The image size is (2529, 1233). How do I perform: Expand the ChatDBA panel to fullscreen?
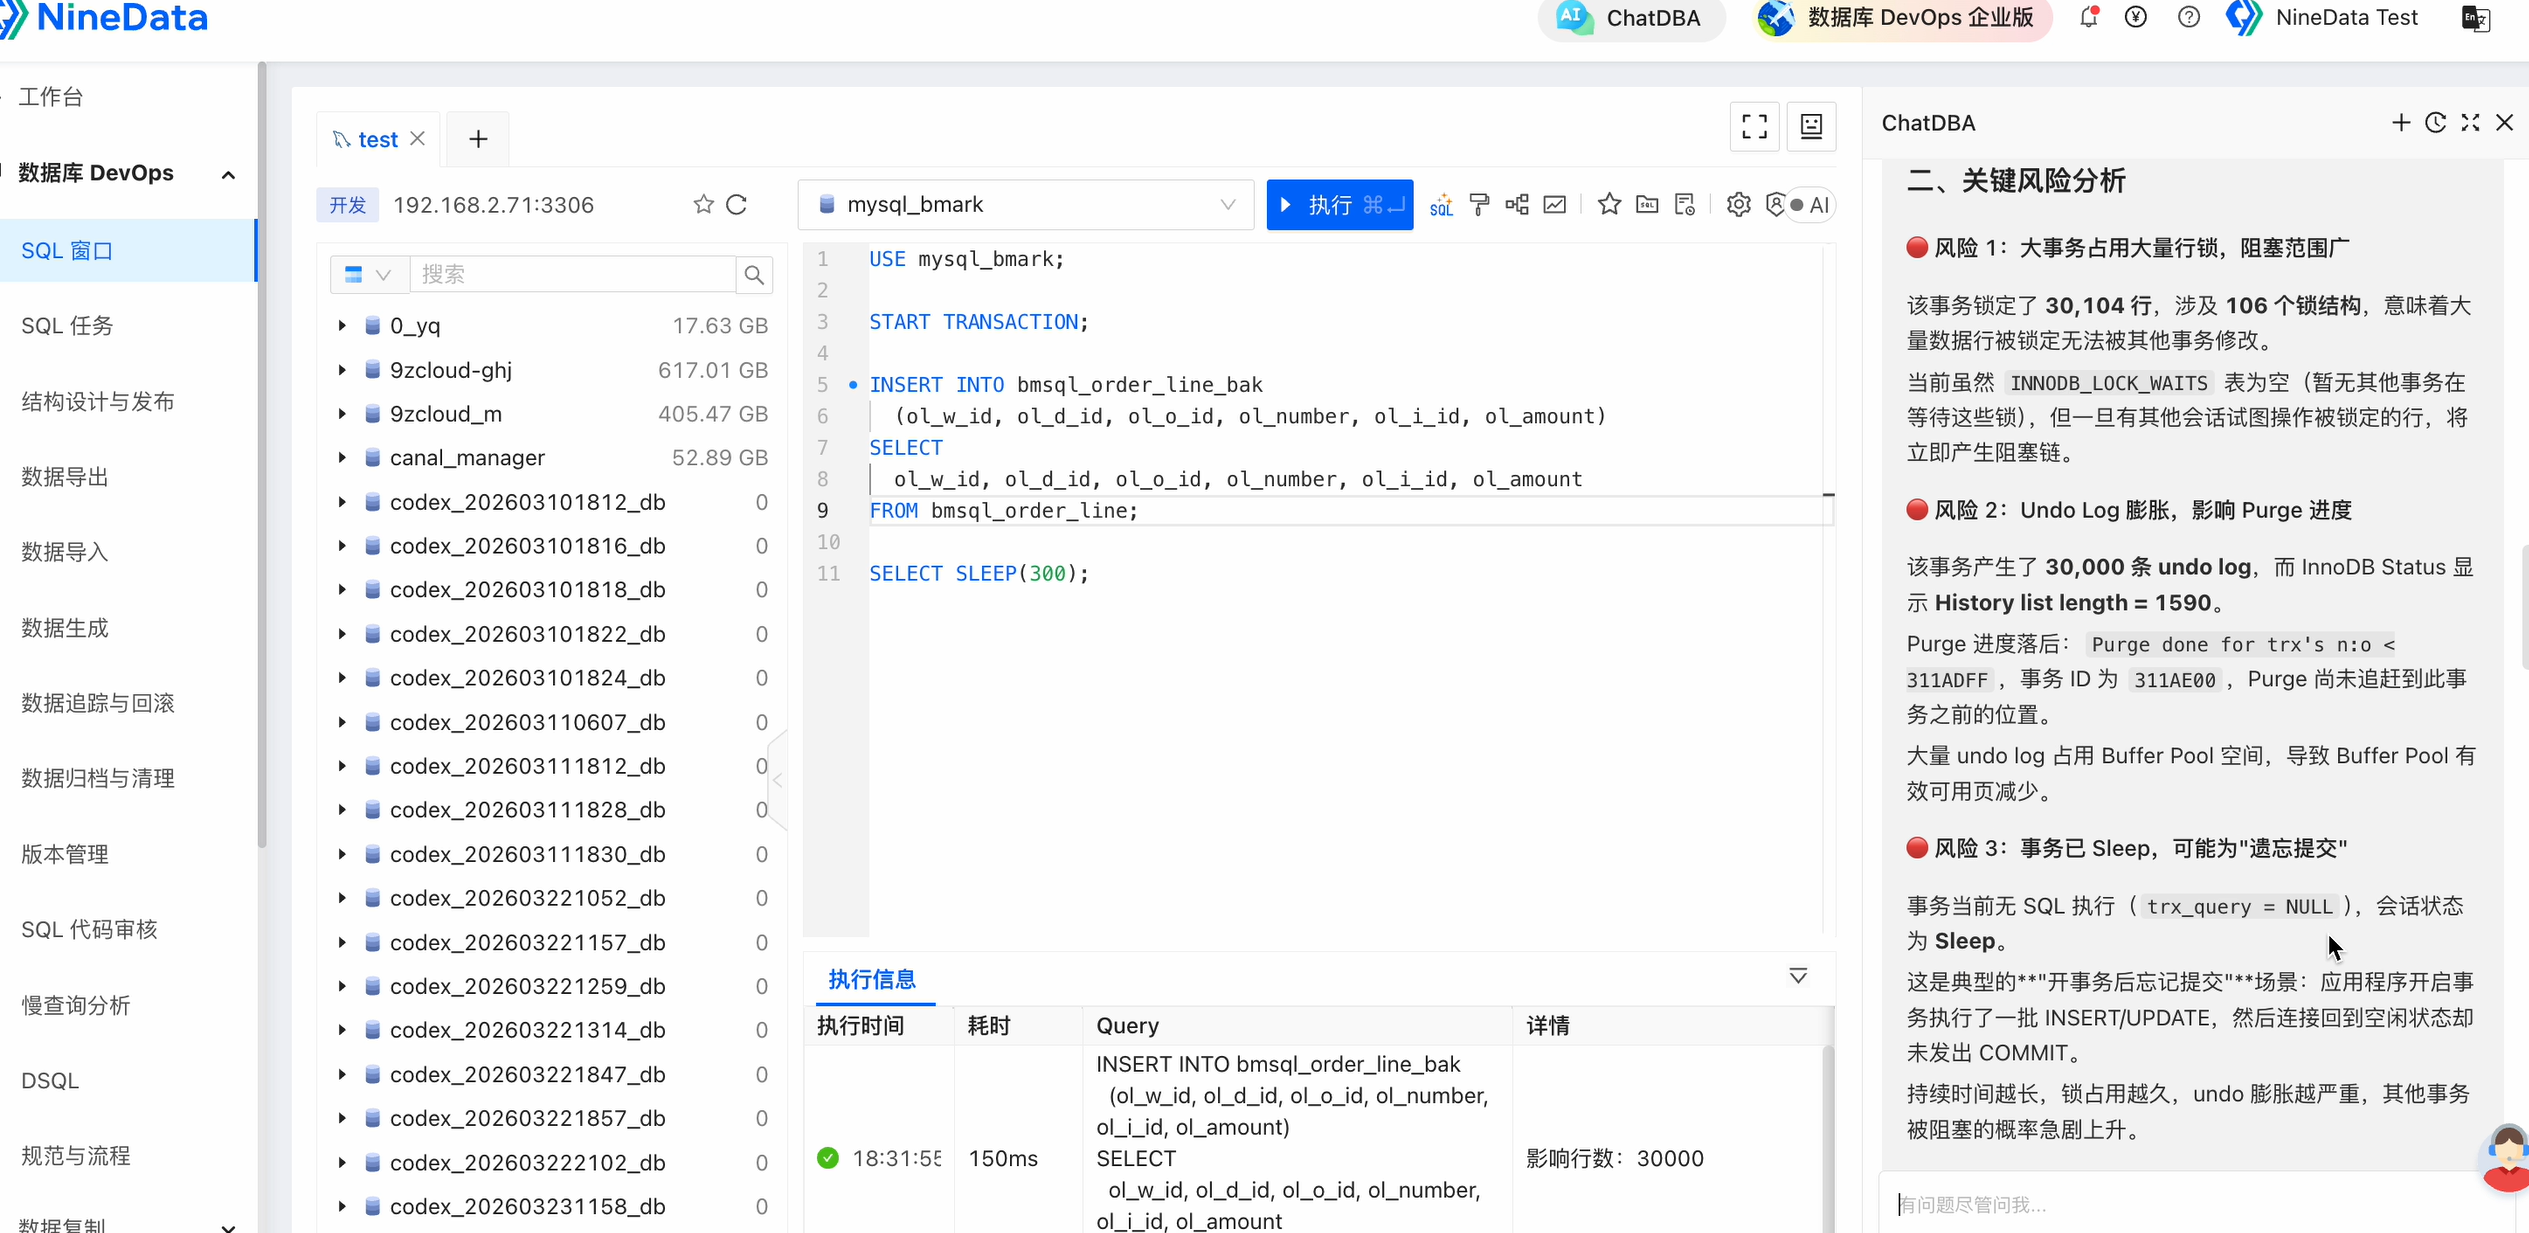(x=2470, y=122)
